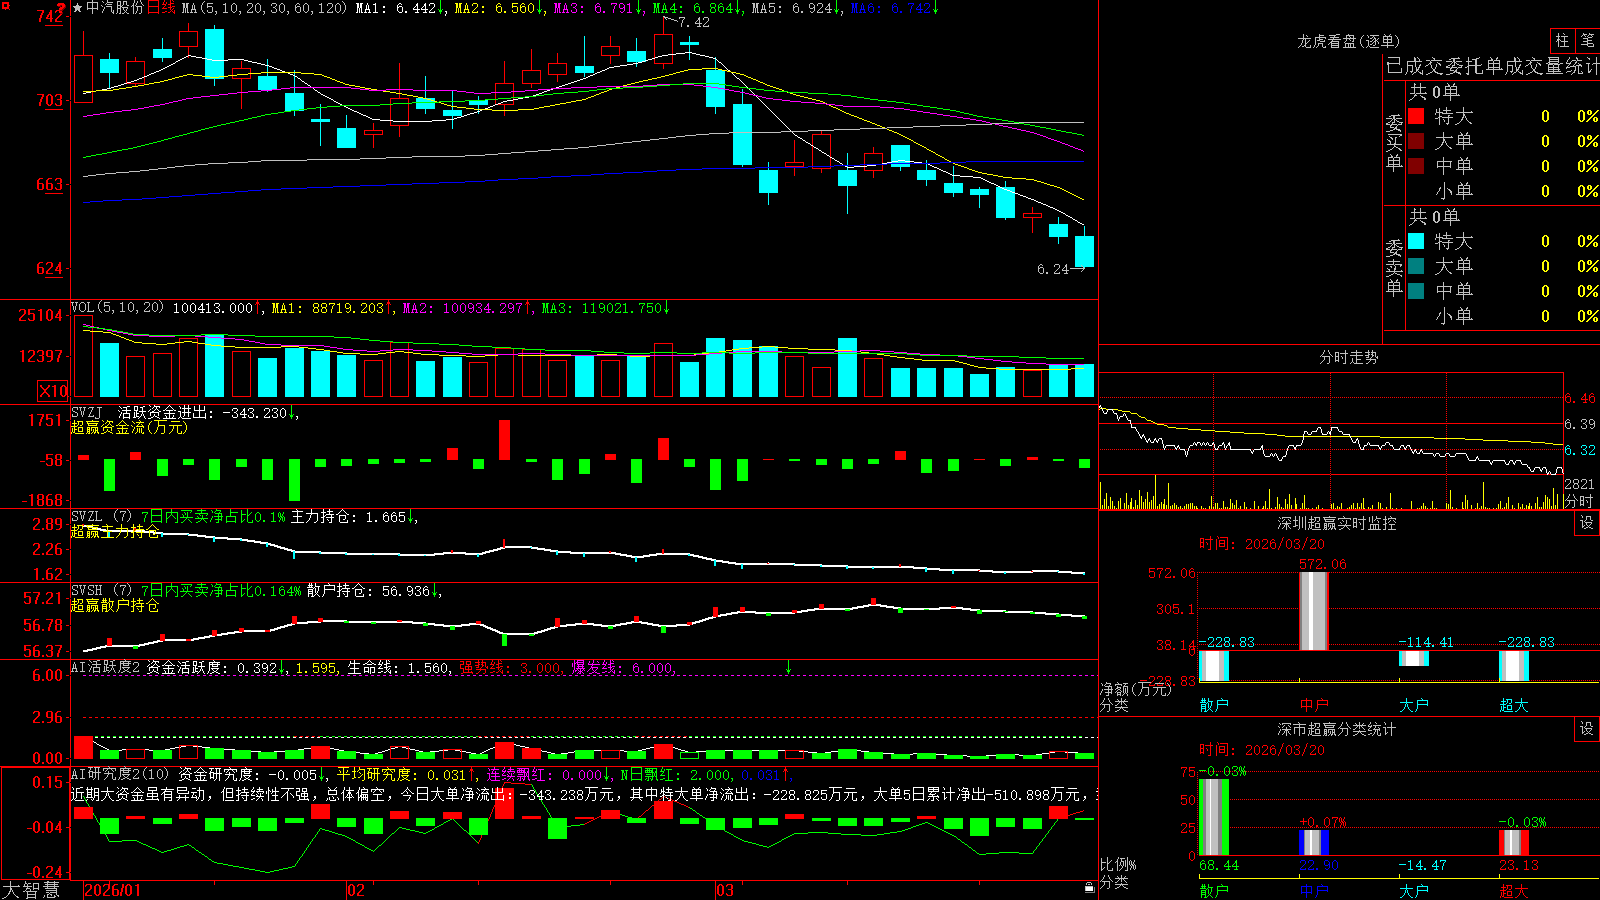
Task: Click the 龙虎看盘(逐单) panel title
Action: coord(1348,41)
